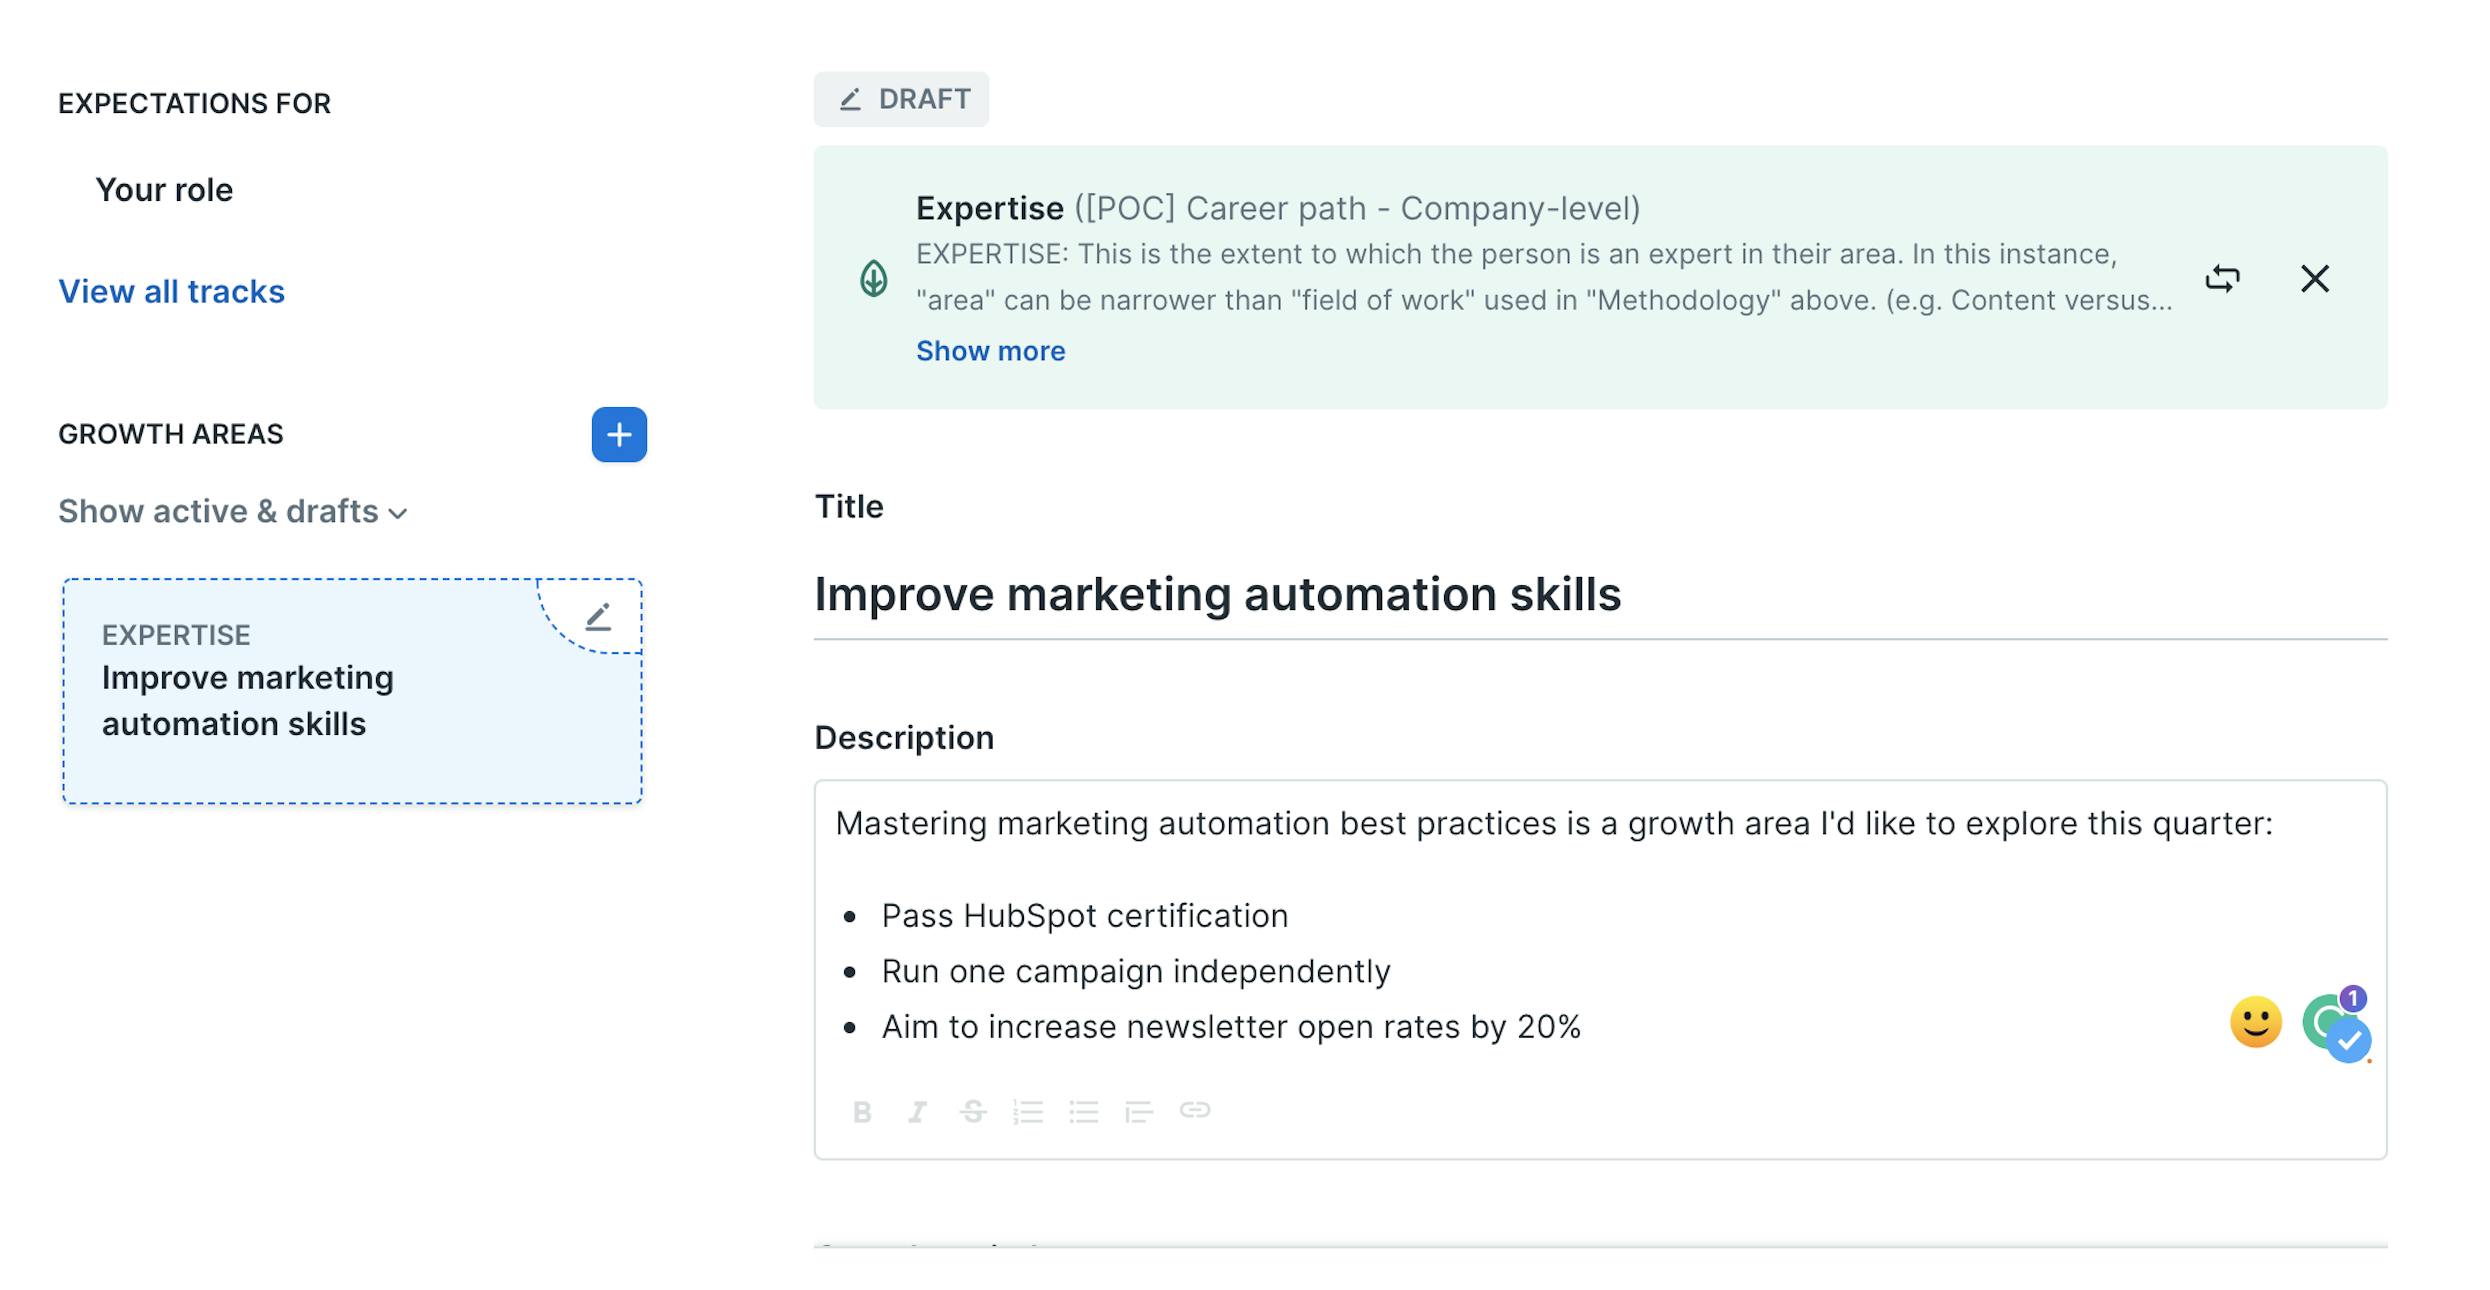Expand Expertise text with Show more
This screenshot has width=2490, height=1290.
[990, 351]
